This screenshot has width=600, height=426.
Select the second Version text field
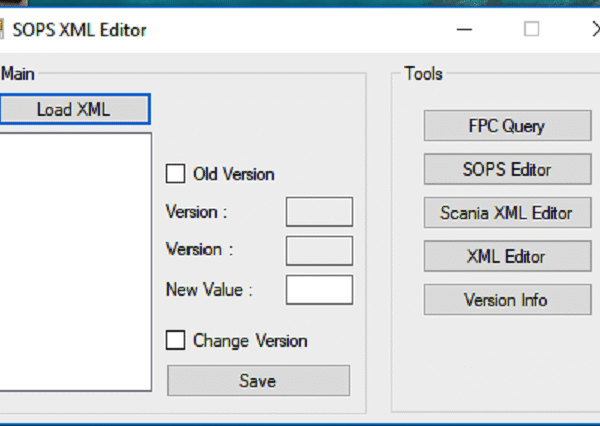pos(319,251)
